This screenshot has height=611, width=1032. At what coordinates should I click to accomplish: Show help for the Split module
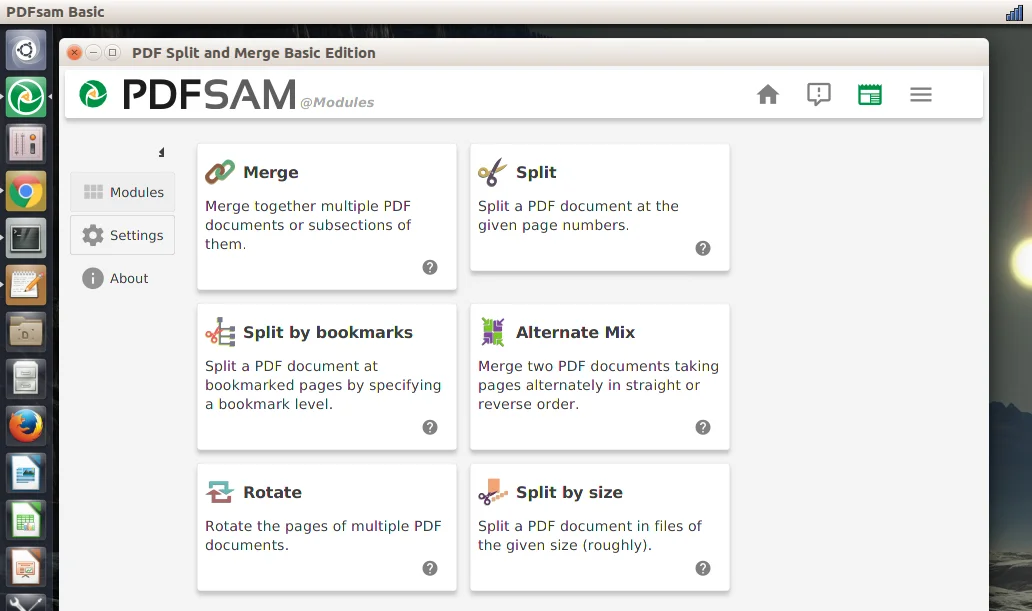point(703,248)
